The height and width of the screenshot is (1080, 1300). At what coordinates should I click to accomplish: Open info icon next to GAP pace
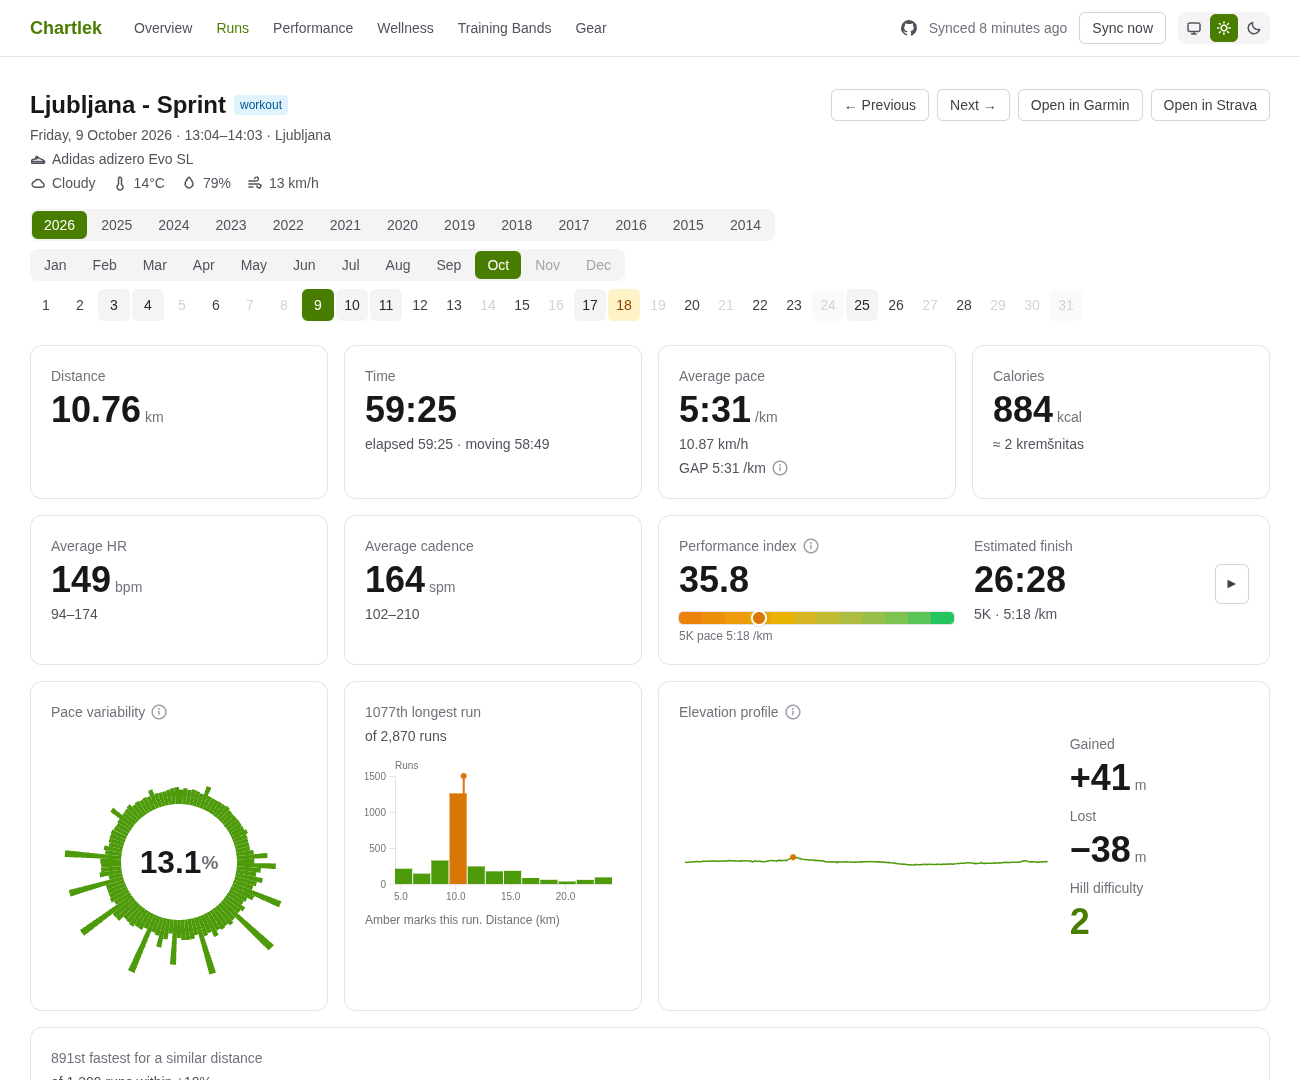pos(780,468)
